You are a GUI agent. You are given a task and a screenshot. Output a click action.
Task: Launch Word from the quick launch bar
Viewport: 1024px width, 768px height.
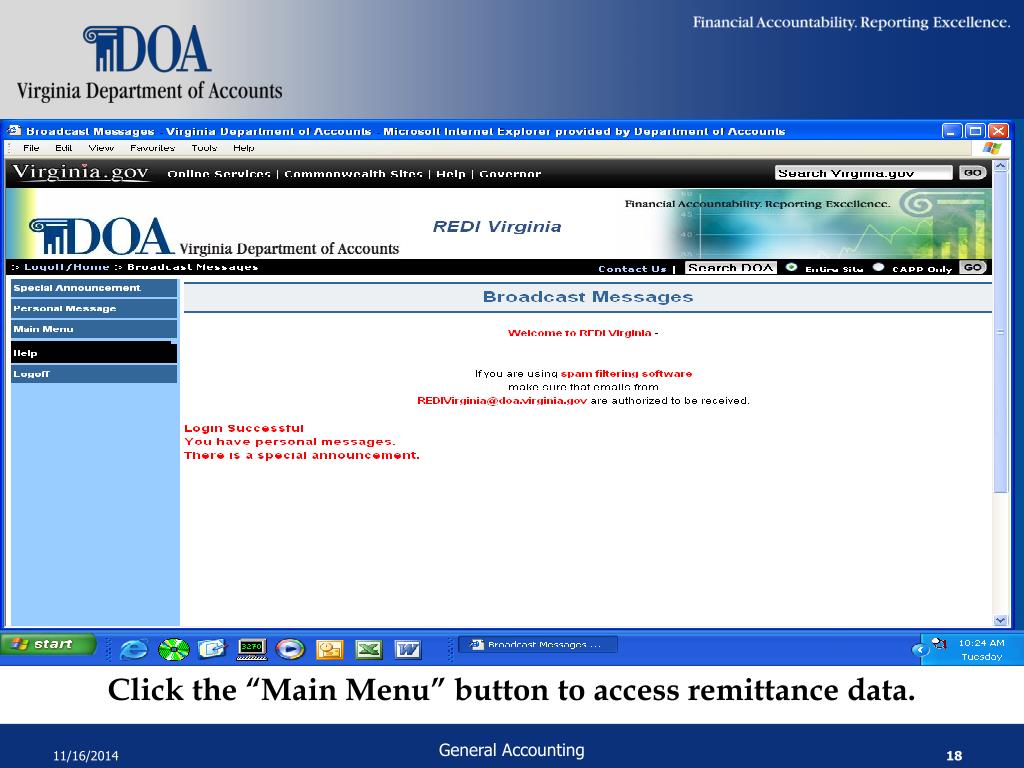[408, 649]
